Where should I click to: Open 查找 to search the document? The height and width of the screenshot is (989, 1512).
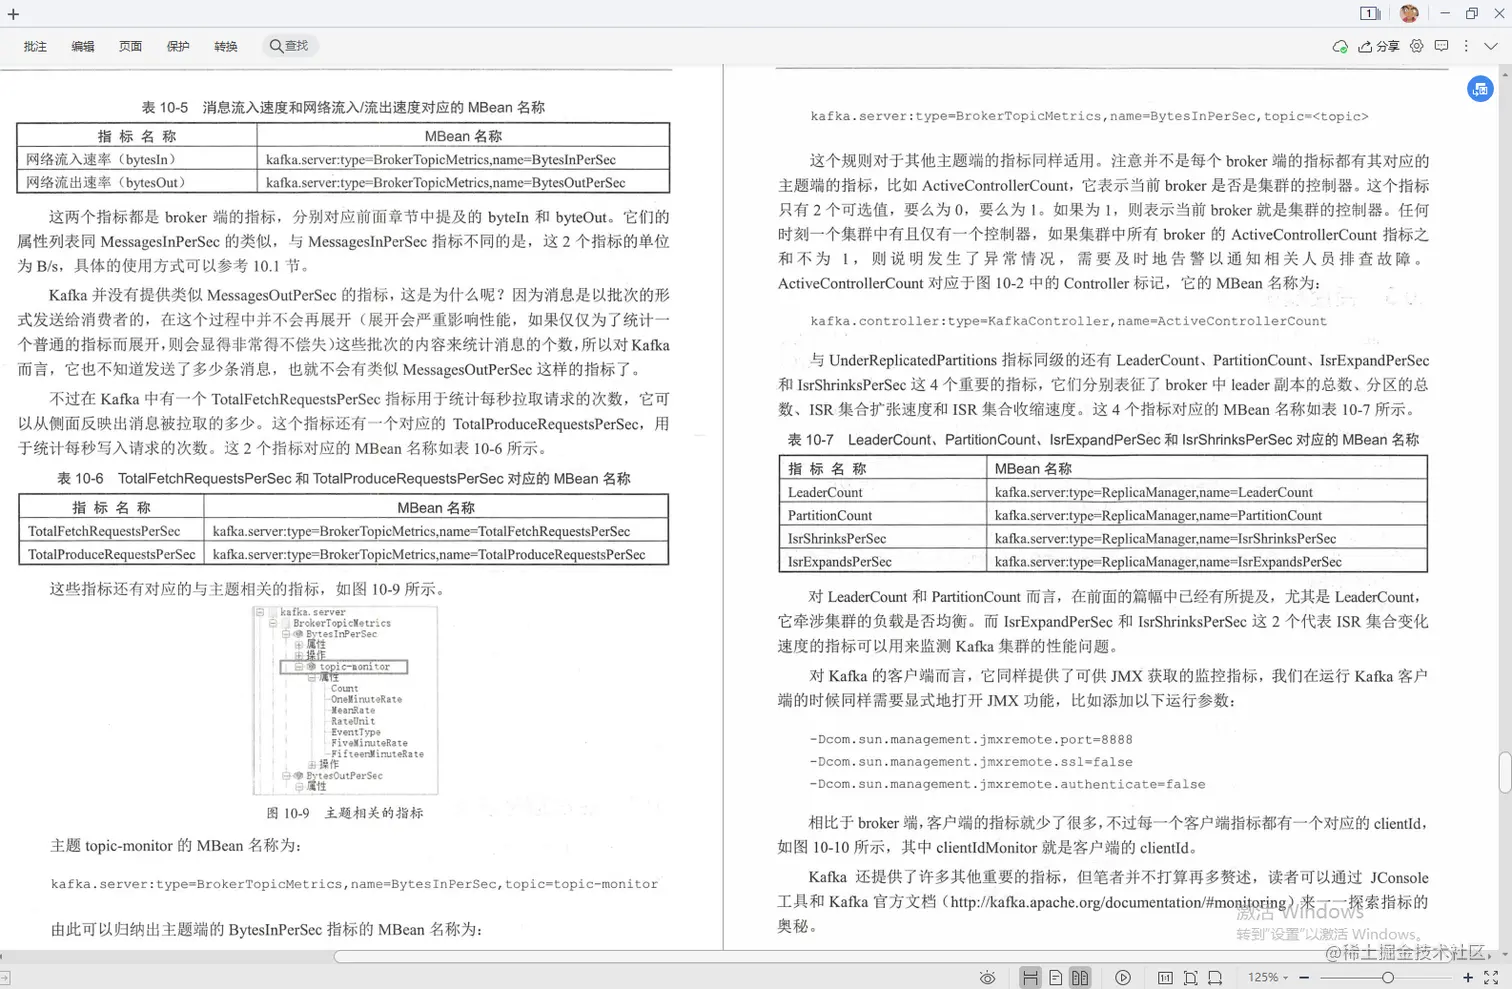pos(290,46)
